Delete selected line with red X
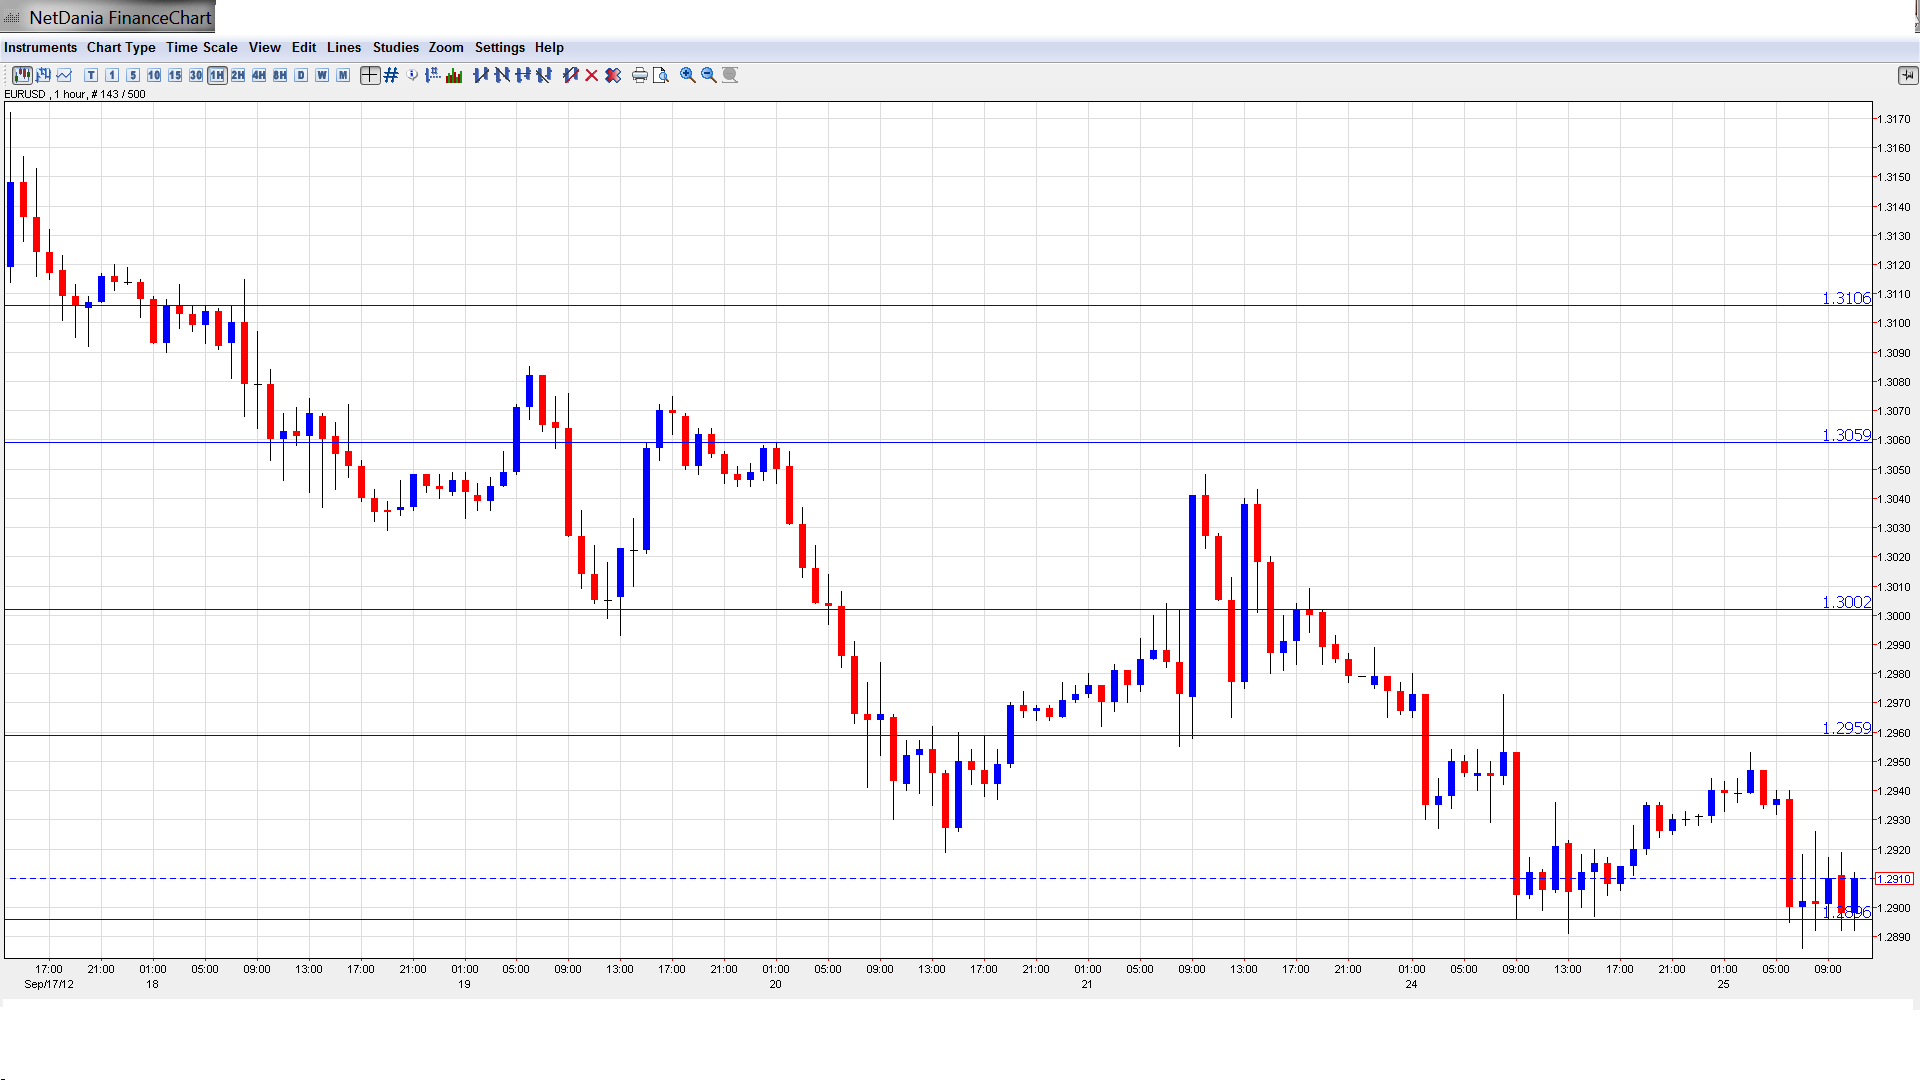This screenshot has height=1080, width=1920. point(592,75)
